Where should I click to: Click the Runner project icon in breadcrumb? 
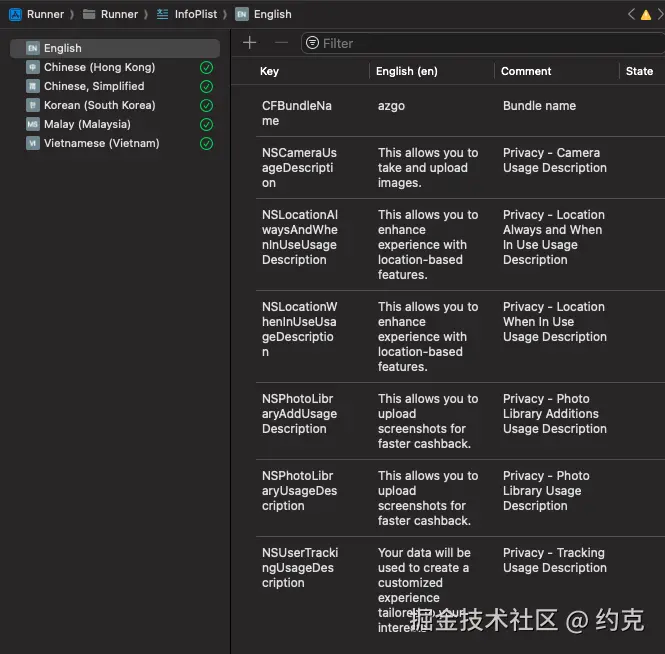pyautogui.click(x=15, y=14)
